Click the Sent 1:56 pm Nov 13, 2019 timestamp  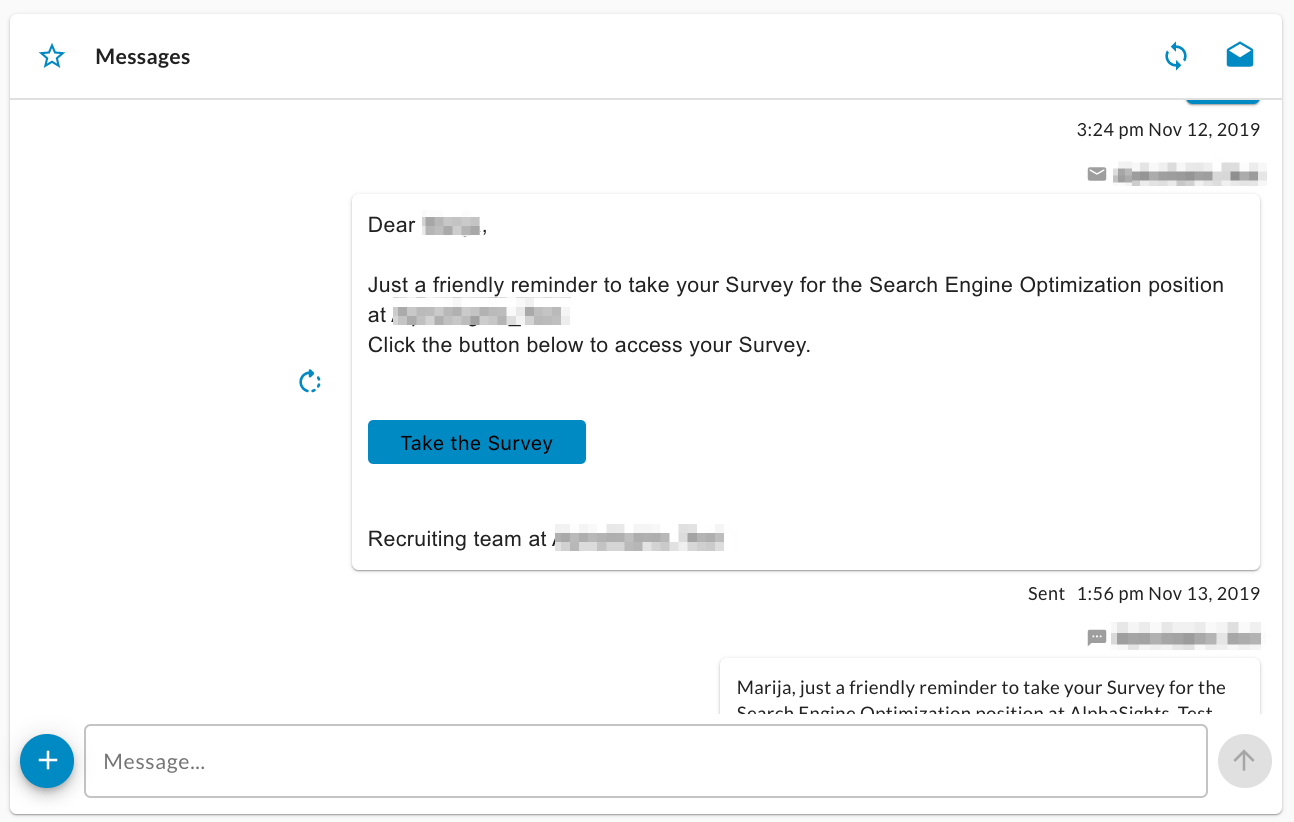pos(1144,593)
